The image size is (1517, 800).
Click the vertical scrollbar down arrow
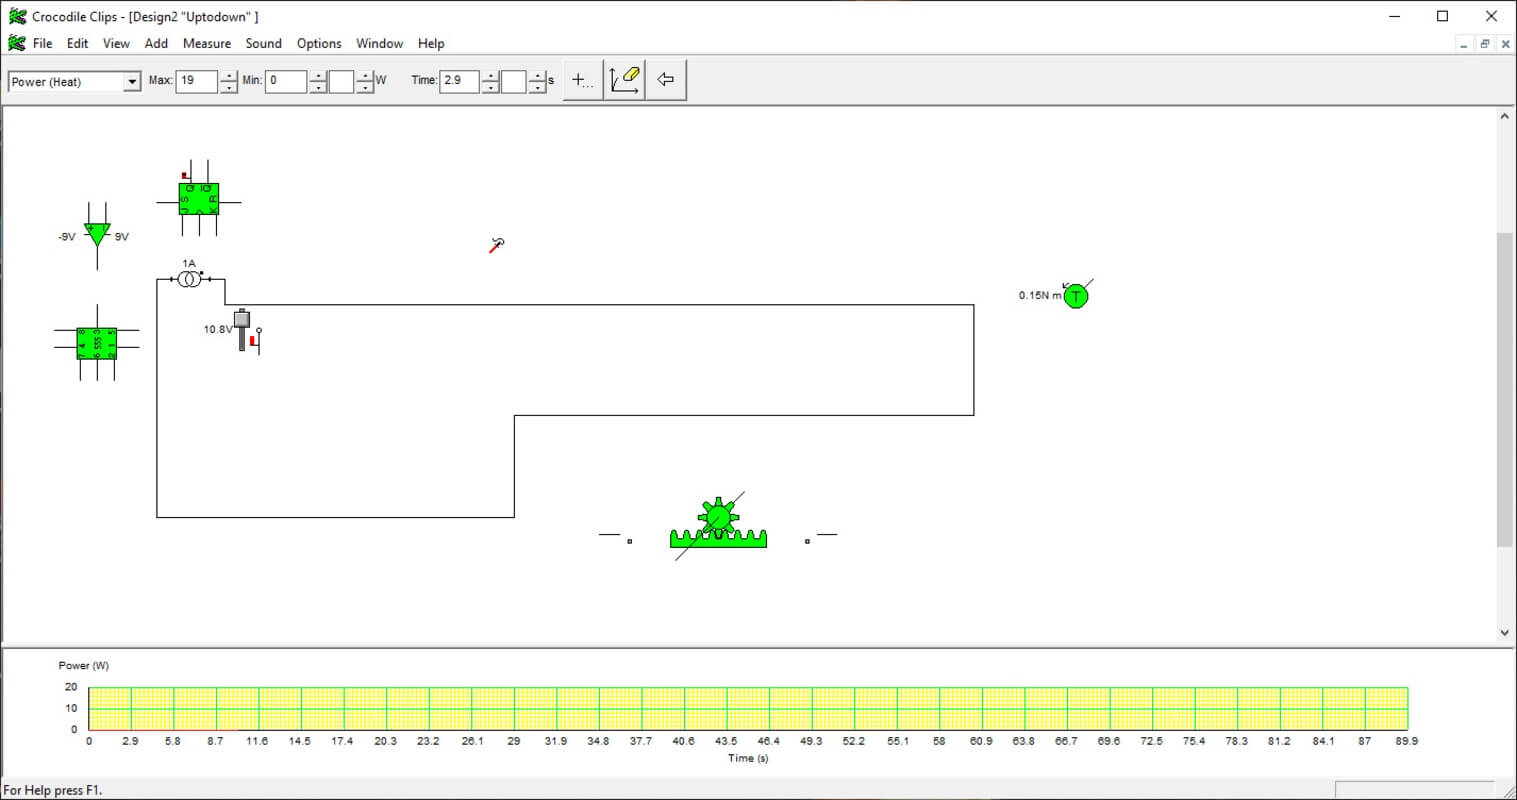1504,632
